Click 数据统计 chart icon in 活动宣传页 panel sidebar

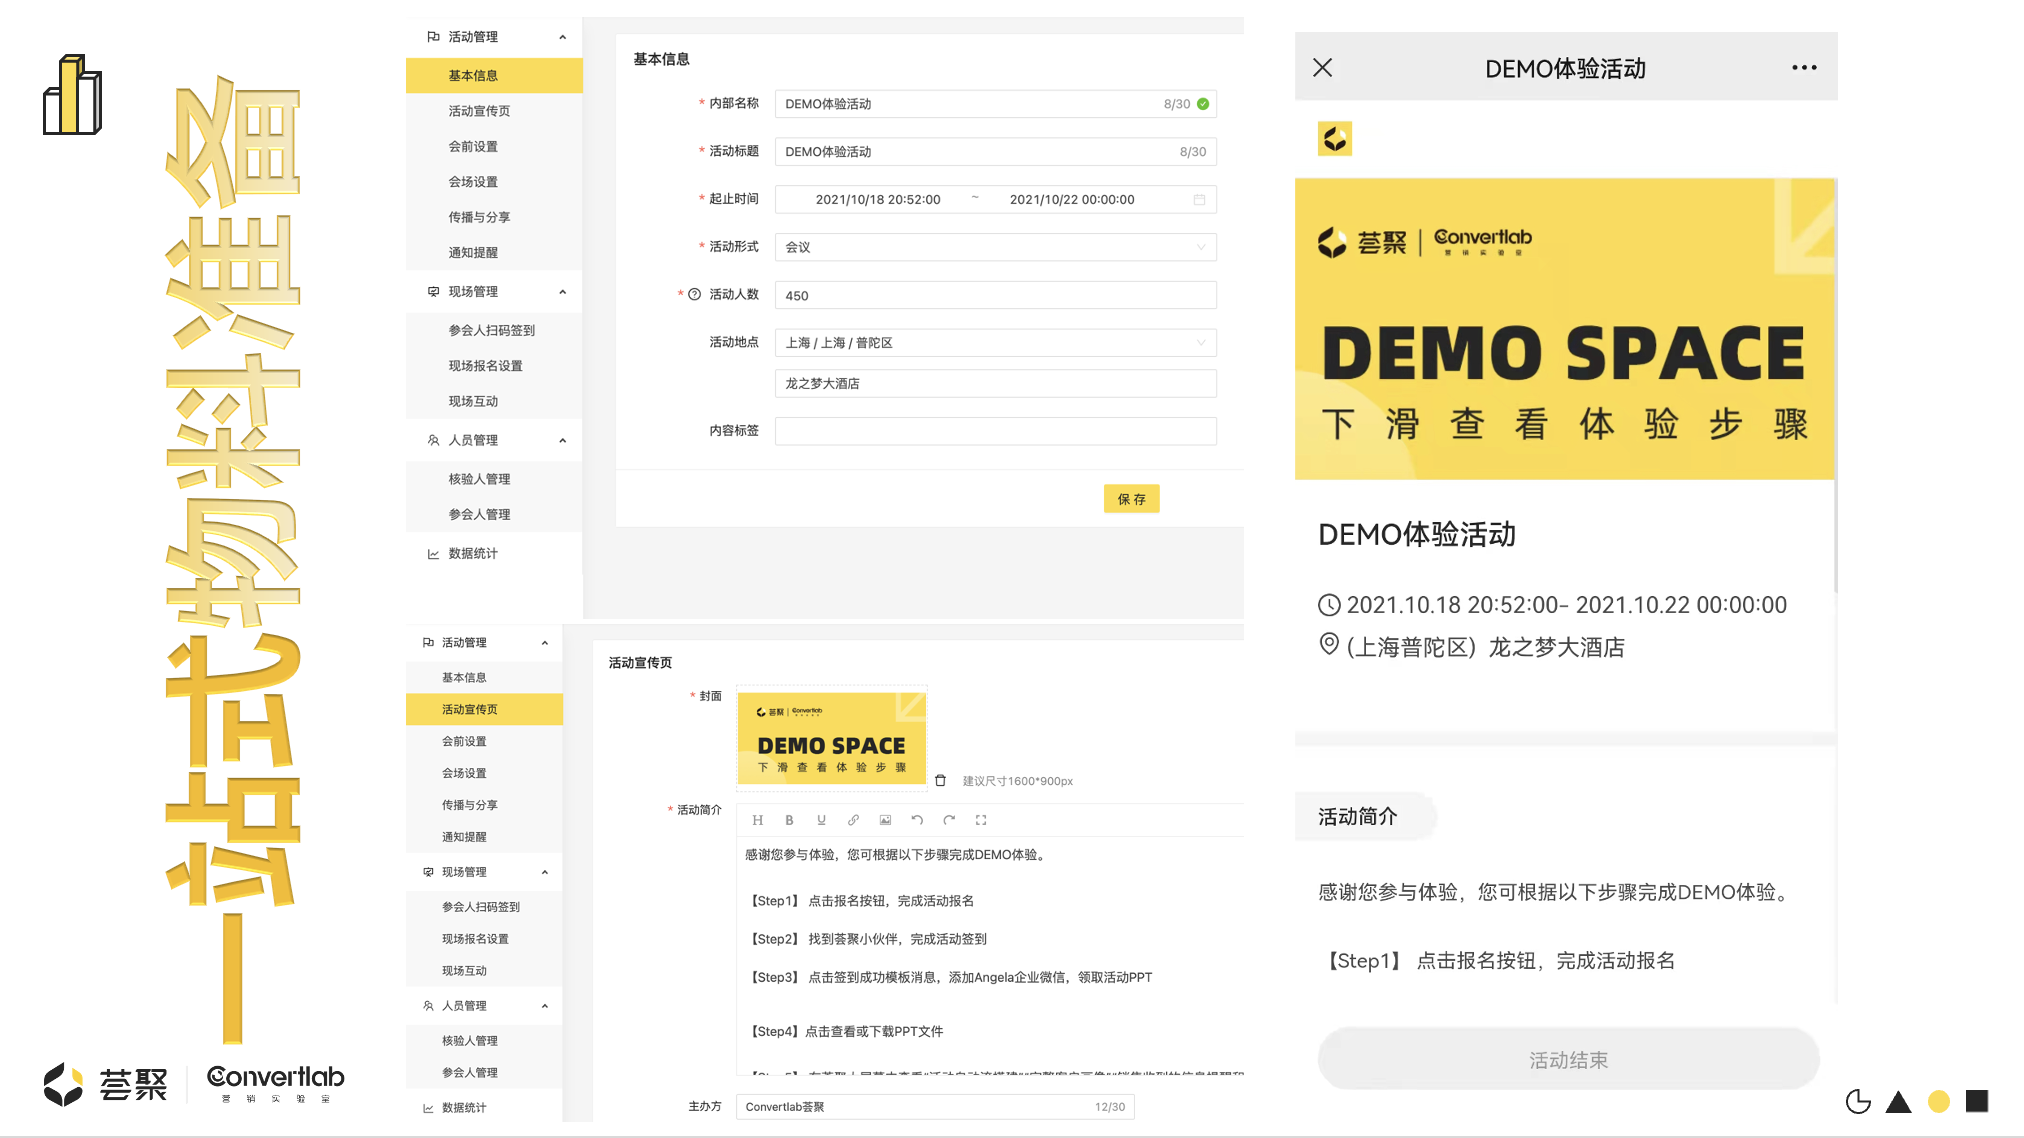coord(428,1108)
